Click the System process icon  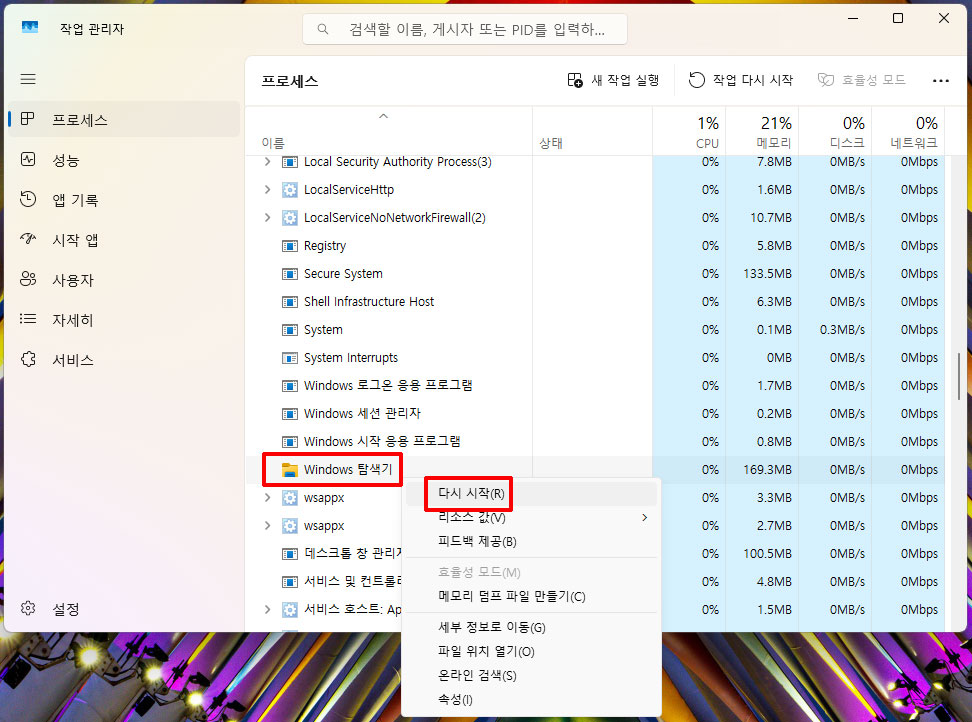289,330
